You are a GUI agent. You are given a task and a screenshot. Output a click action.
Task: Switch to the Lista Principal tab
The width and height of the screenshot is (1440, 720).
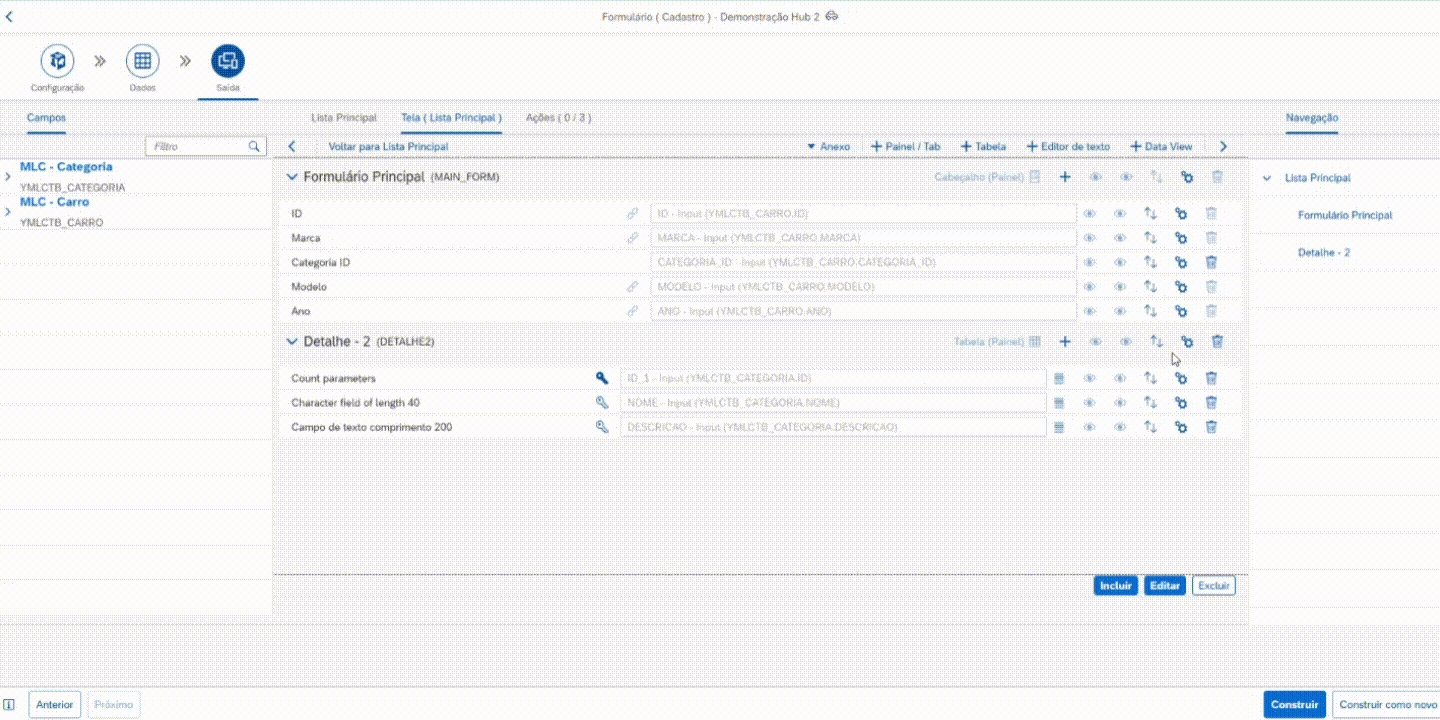tap(344, 118)
